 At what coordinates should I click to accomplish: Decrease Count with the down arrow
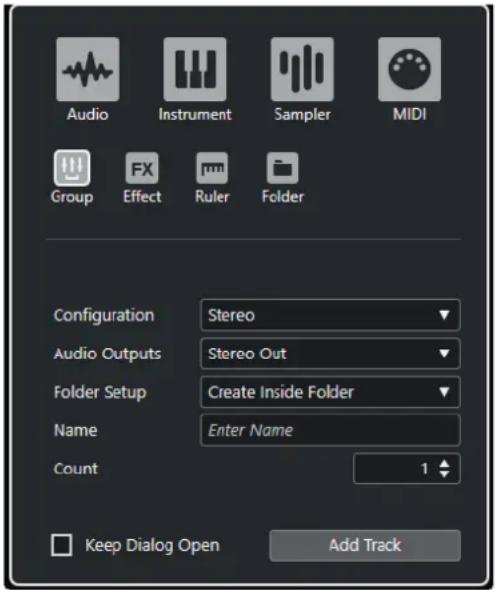(x=445, y=473)
